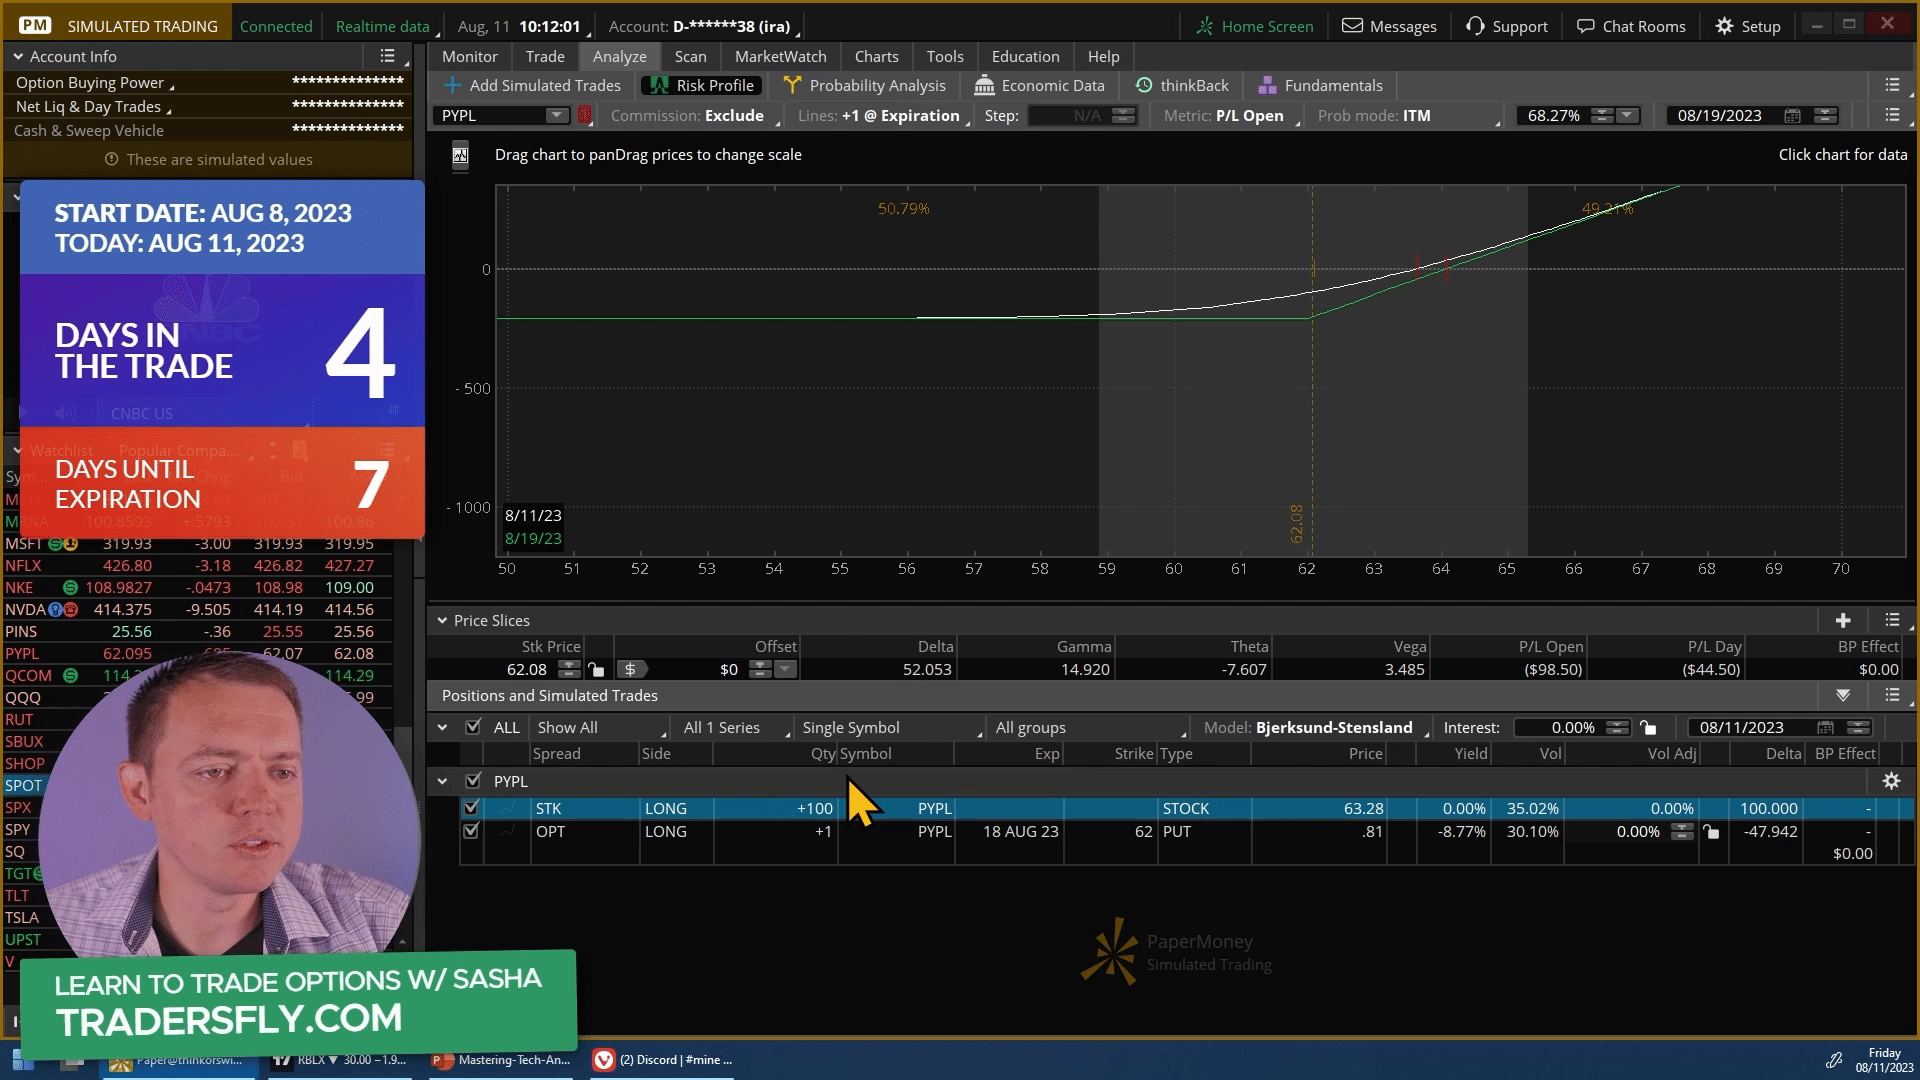1920x1080 pixels.
Task: Open calendar picker for 08/11/2023 date
Action: point(1825,728)
